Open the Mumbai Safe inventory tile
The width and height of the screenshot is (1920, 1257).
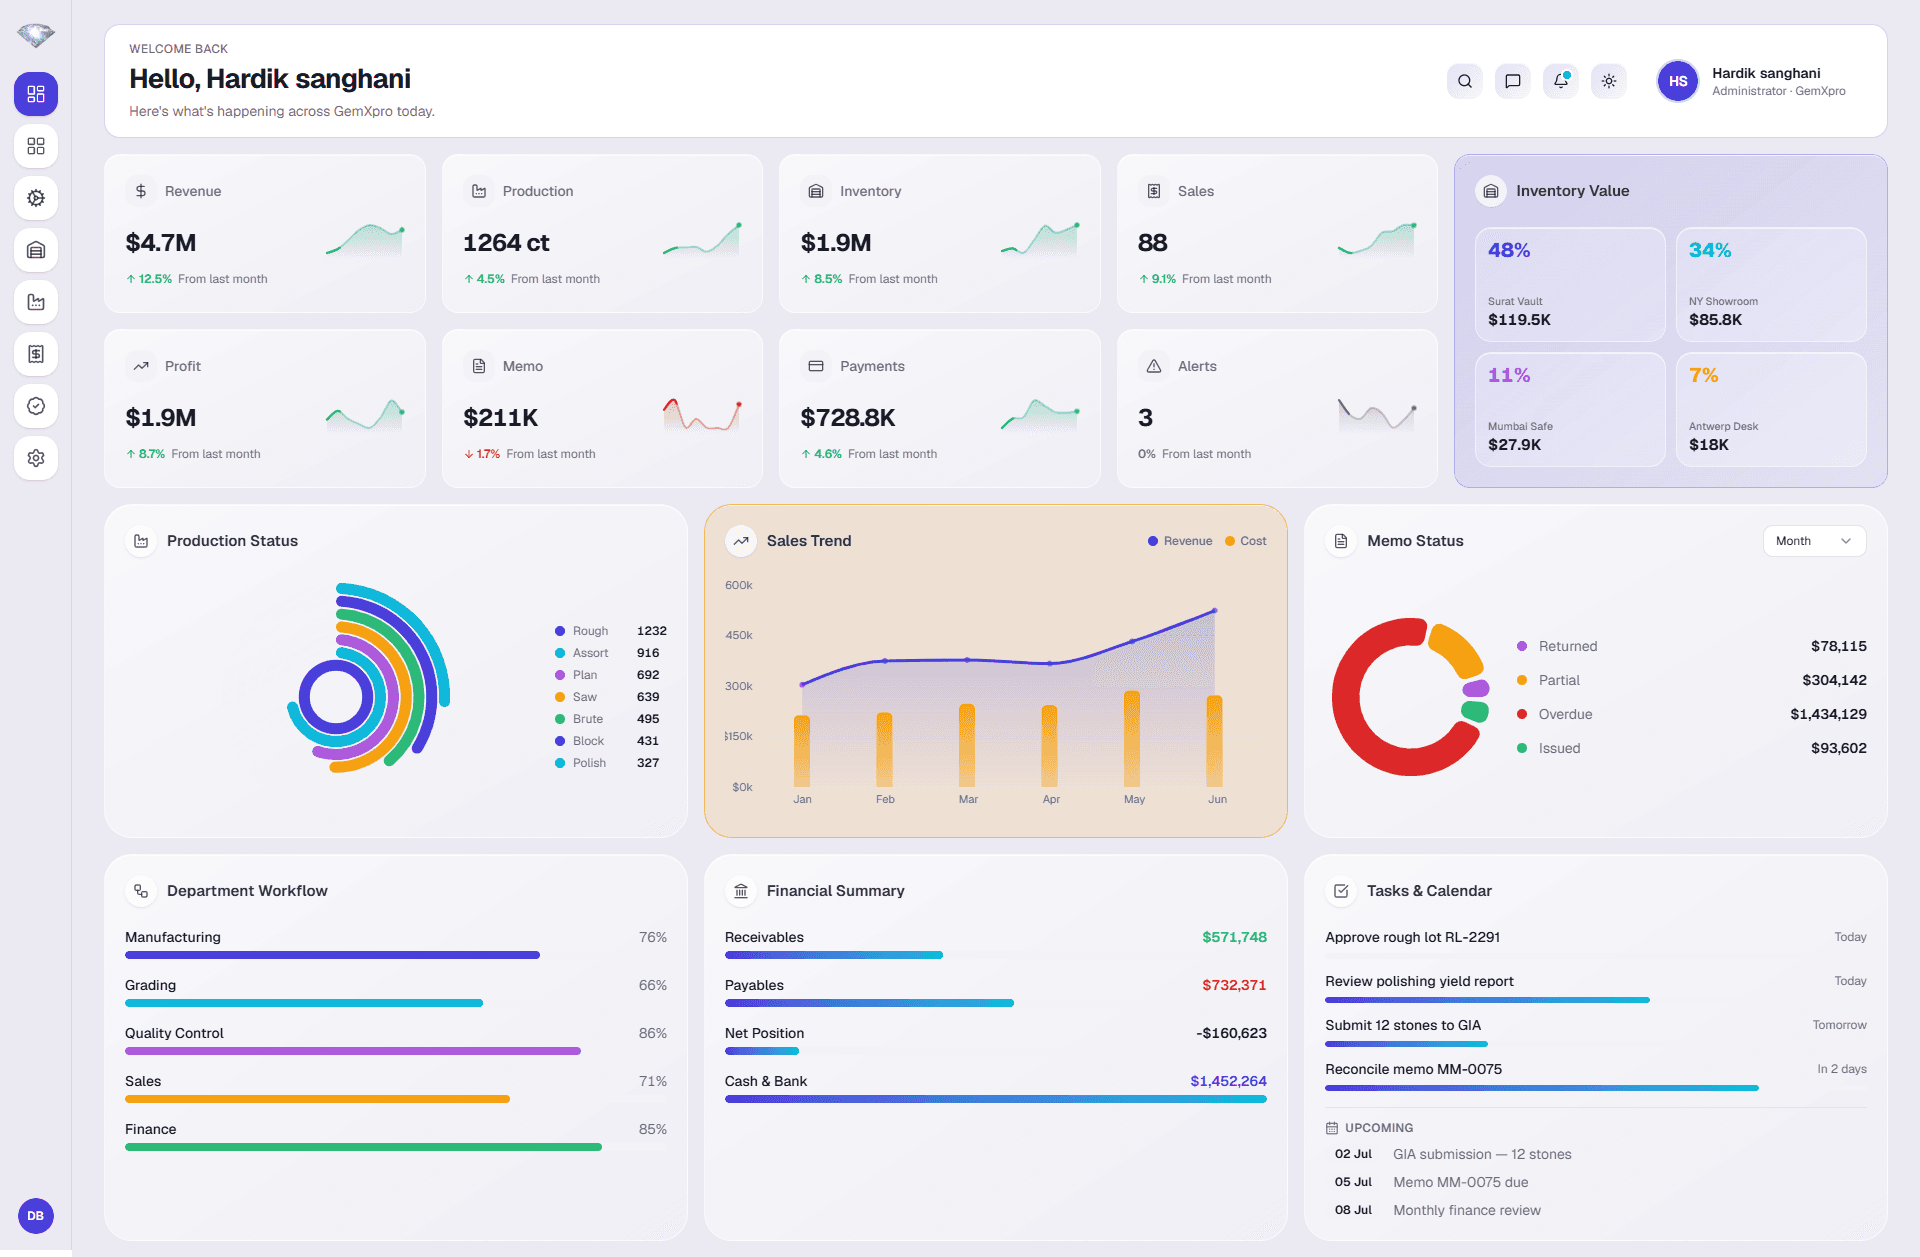[1570, 410]
